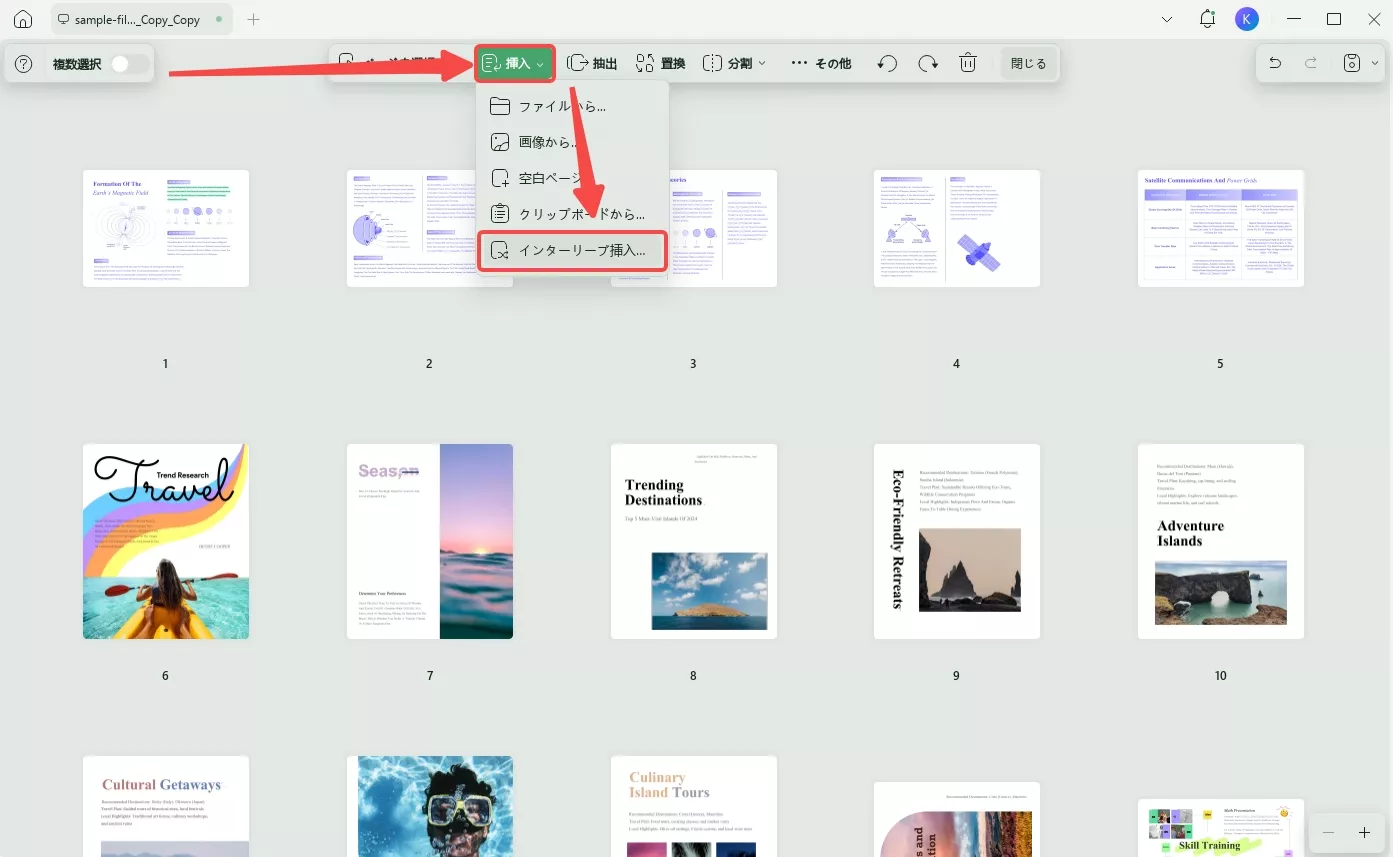This screenshot has height=857, width=1393.
Task: Select インターリーブ挿入... menu entry
Action: tap(572, 250)
